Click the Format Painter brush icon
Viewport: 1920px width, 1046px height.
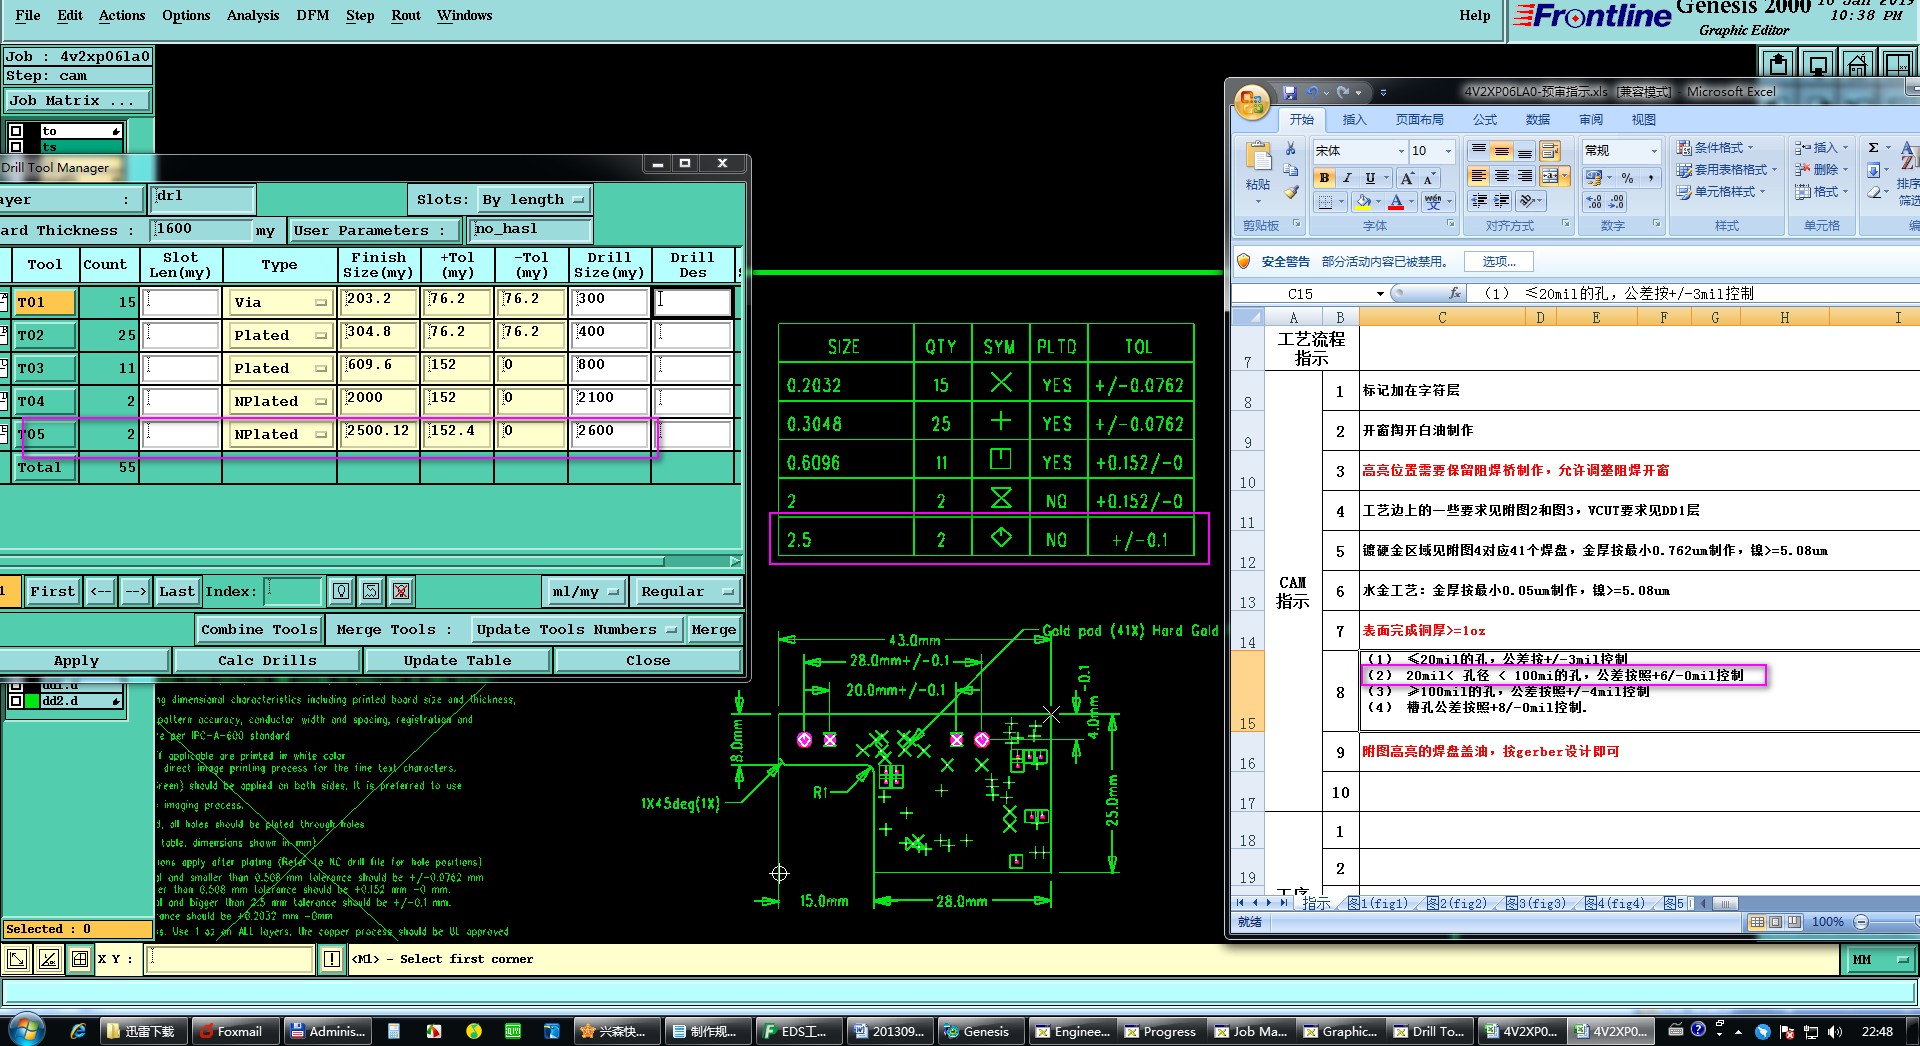(x=1291, y=192)
